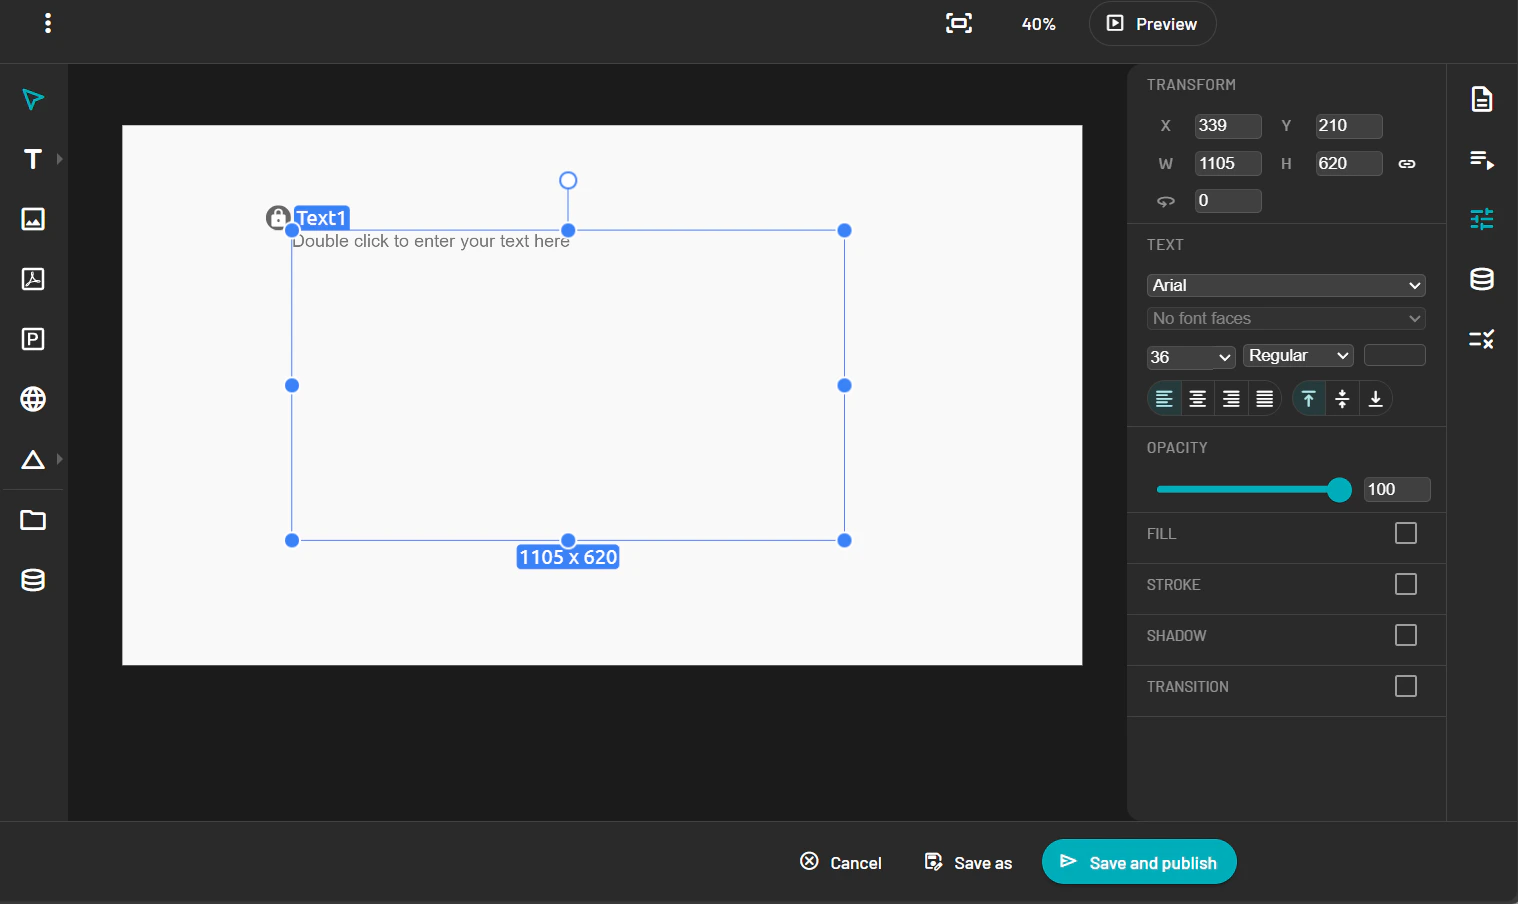Open the rules checklist panel icon
This screenshot has width=1518, height=904.
coord(1482,339)
